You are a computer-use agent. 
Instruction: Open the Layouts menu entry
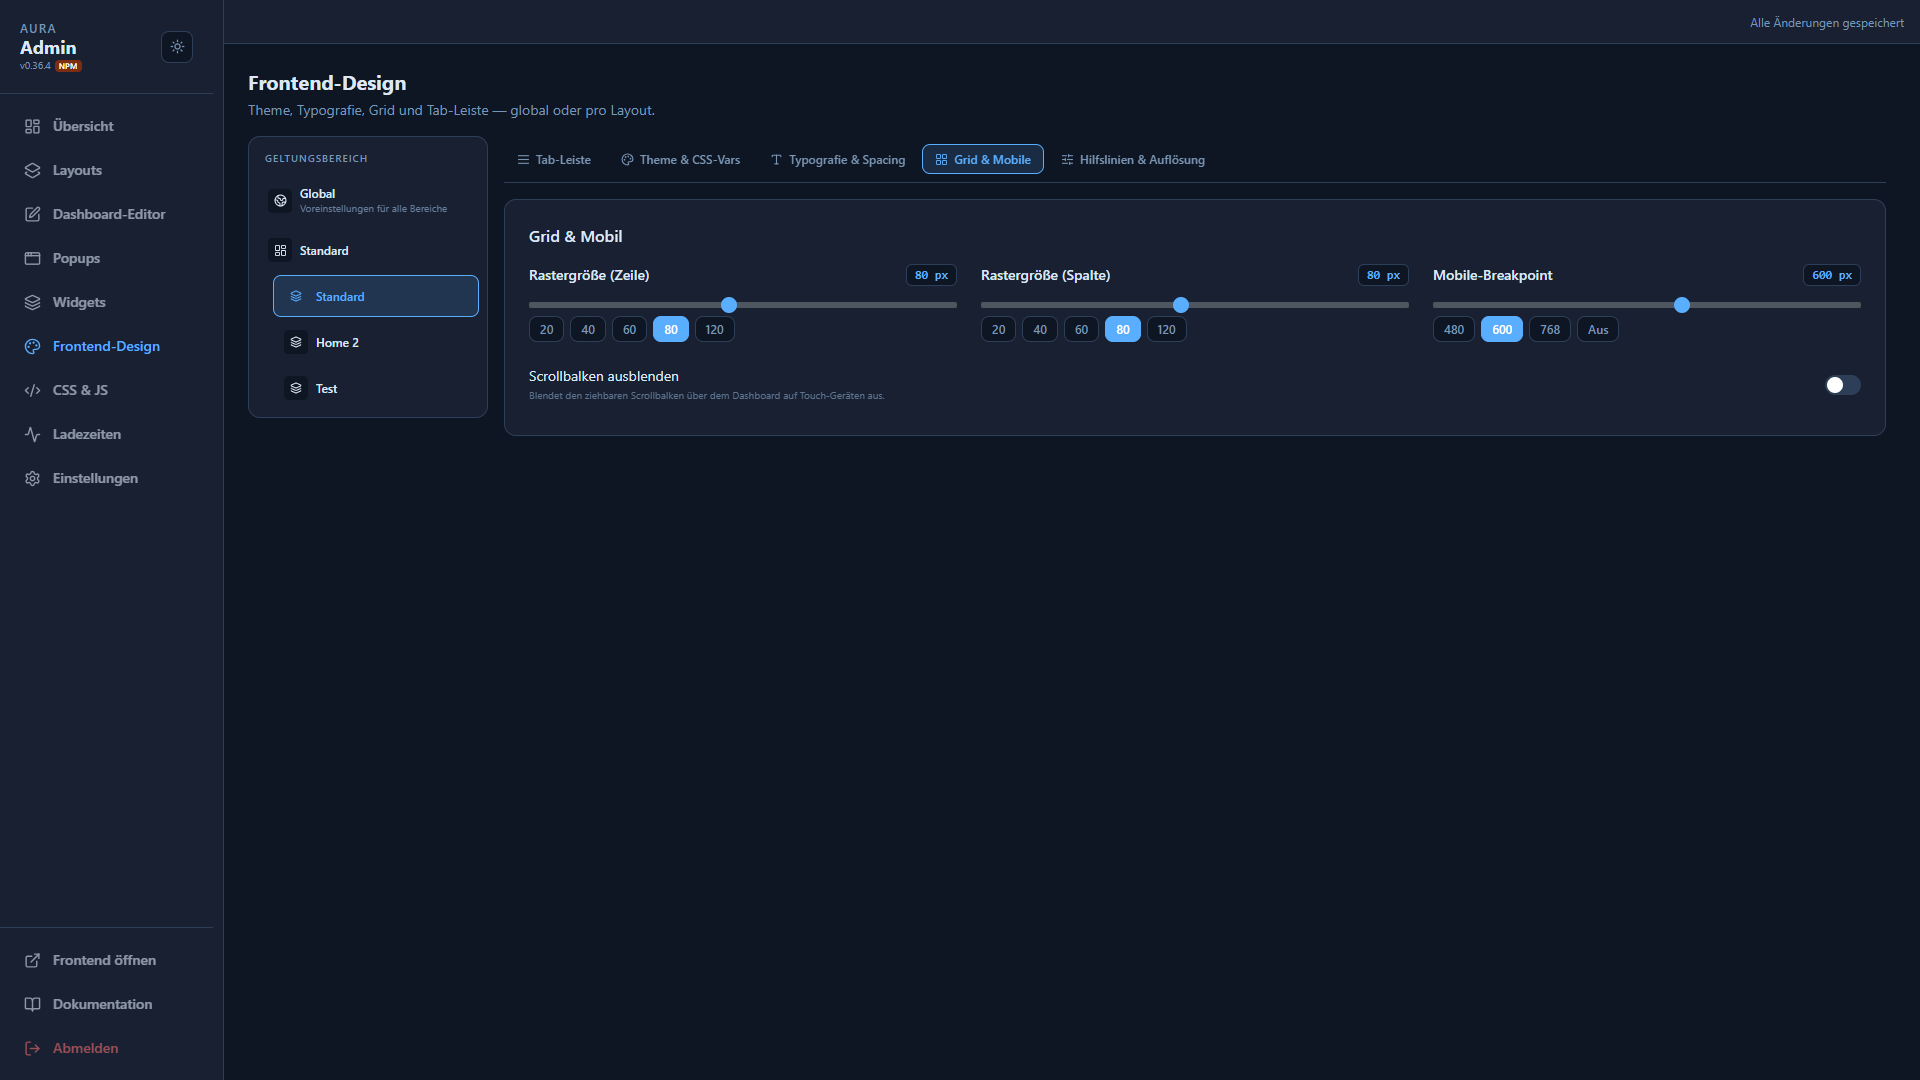(x=107, y=170)
